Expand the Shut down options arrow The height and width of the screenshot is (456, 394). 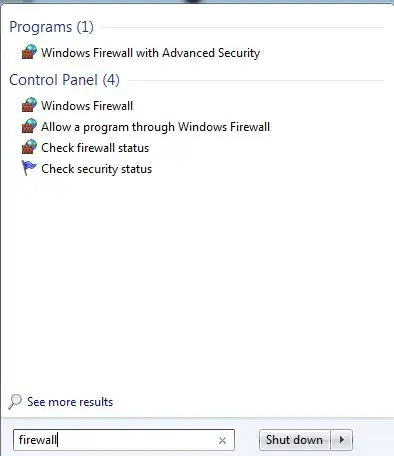[341, 440]
